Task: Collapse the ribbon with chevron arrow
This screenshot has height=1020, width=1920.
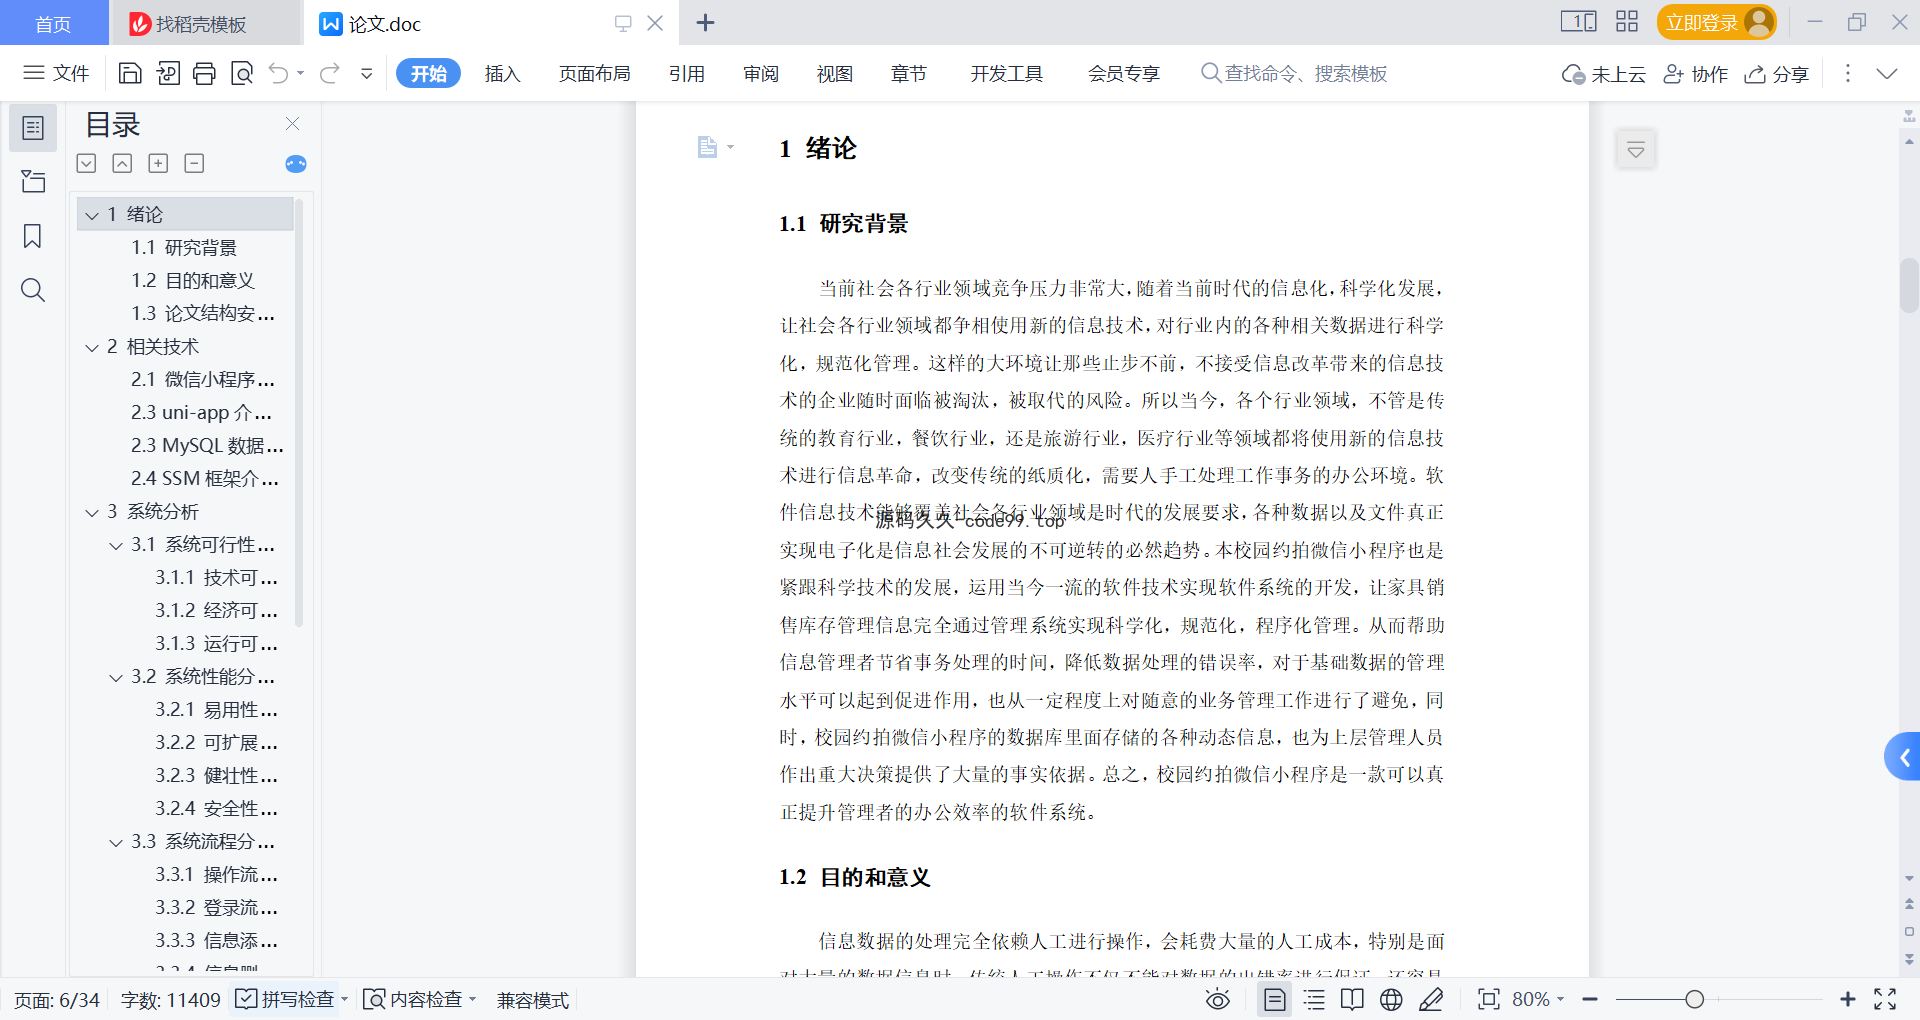Action: pos(1886,73)
